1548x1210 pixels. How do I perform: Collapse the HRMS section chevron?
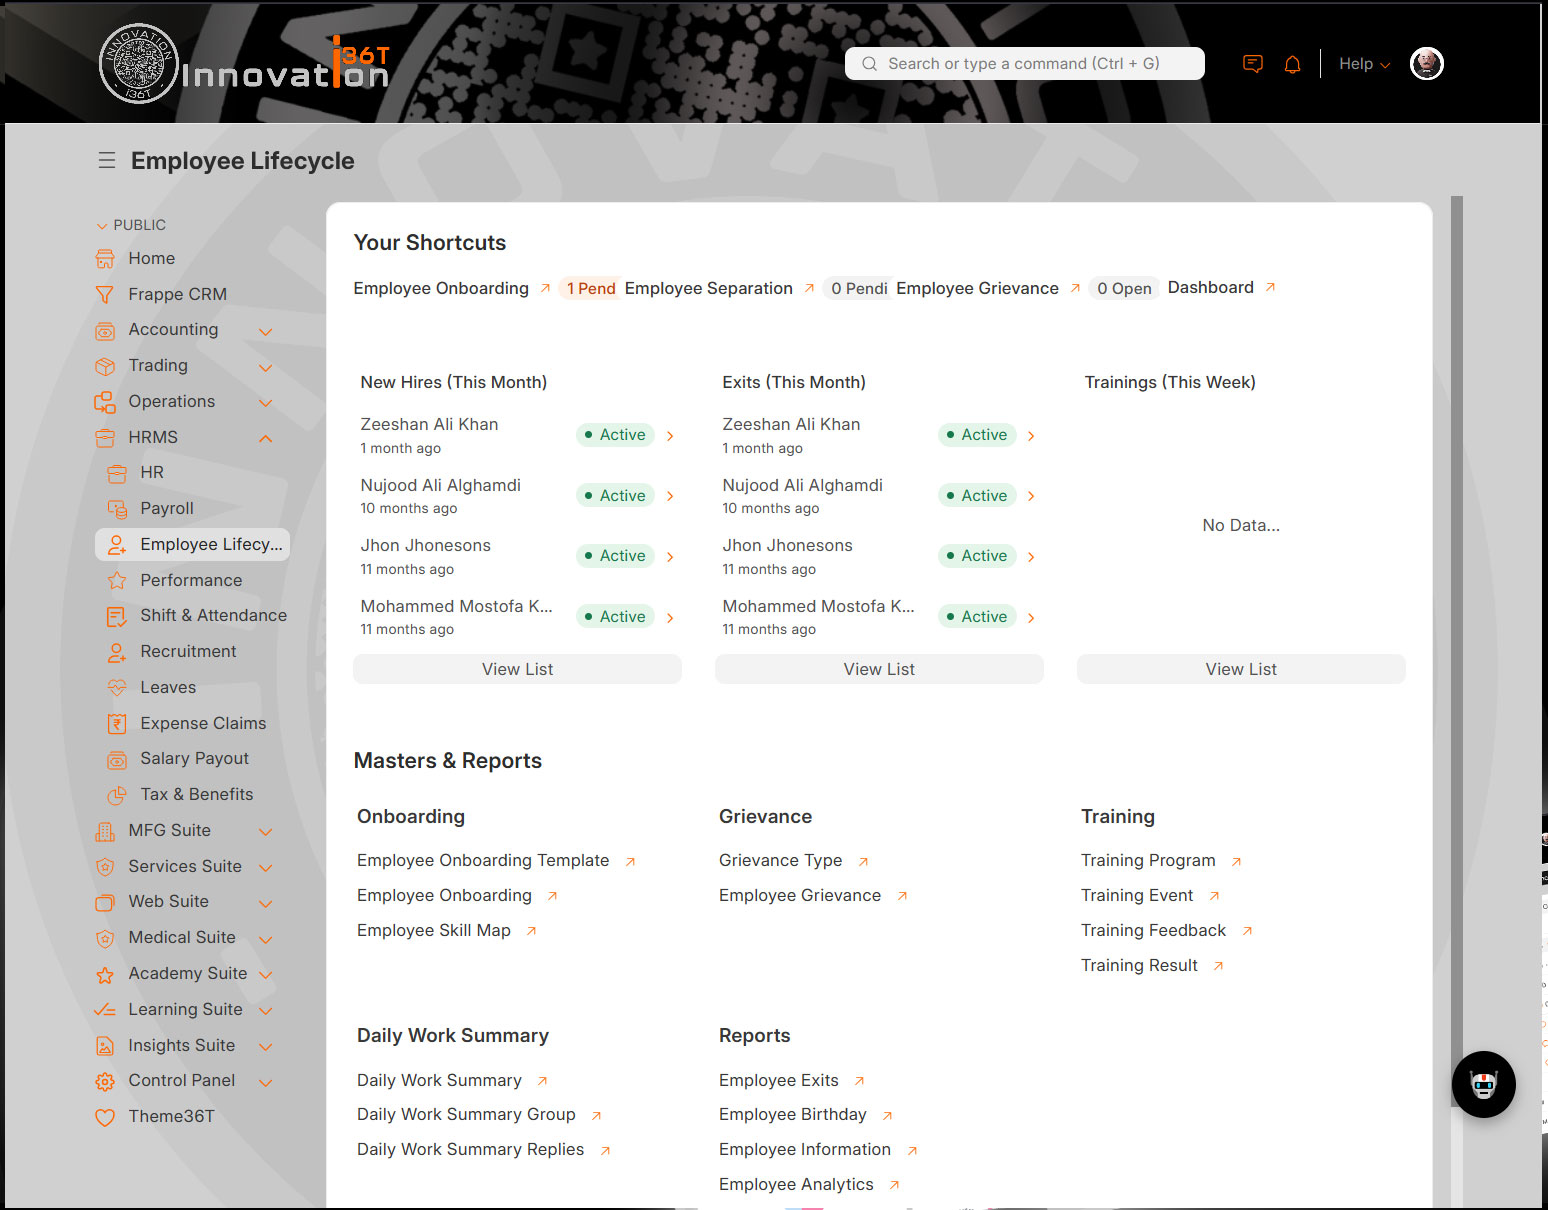[x=266, y=438]
